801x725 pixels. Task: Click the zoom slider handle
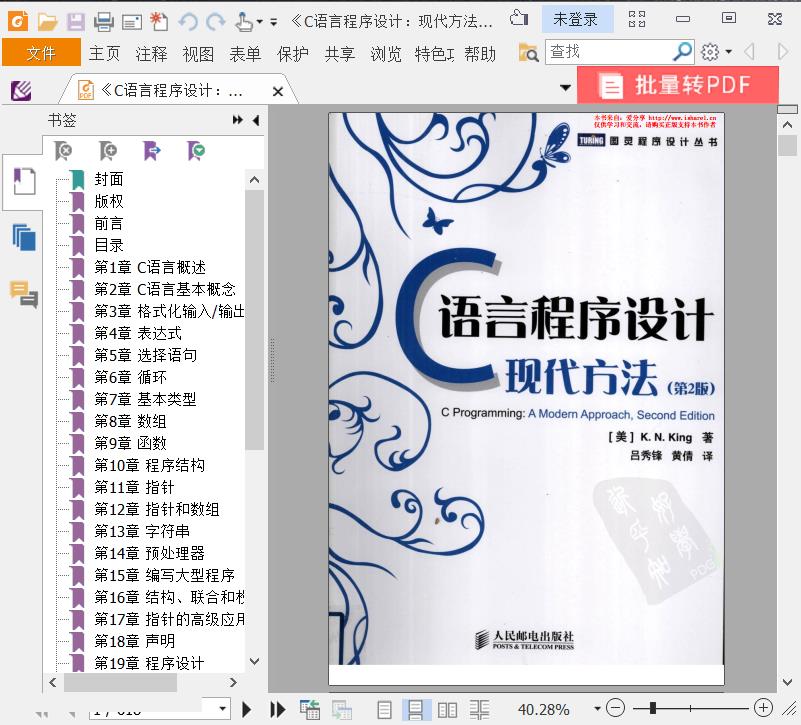[653, 708]
